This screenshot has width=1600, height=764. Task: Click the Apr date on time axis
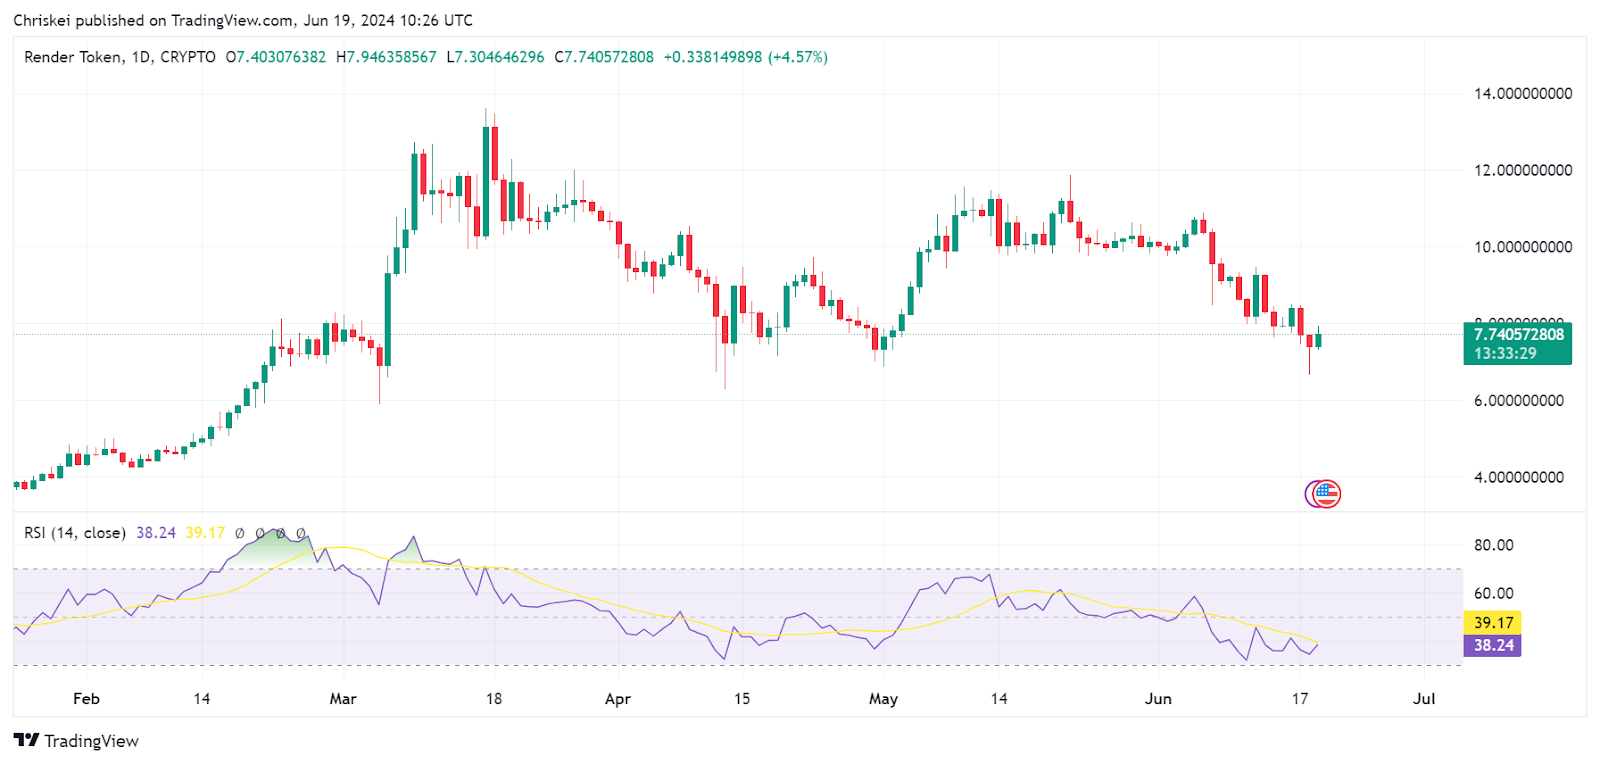click(618, 699)
